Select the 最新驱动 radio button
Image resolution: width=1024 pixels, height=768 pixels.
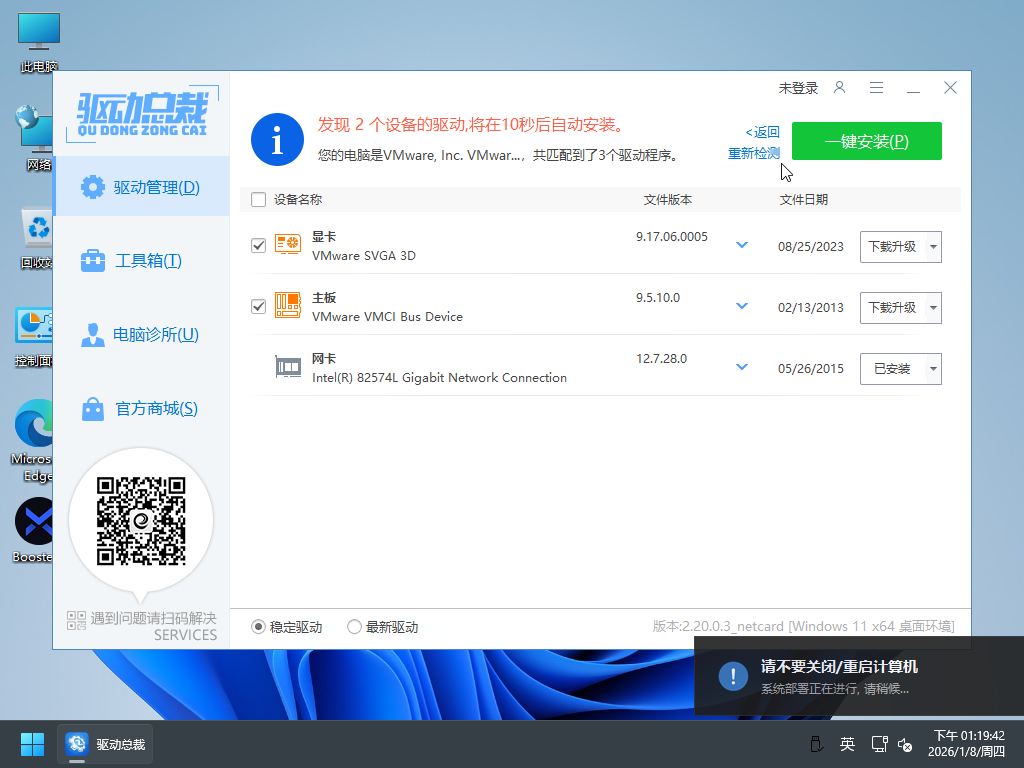[354, 627]
